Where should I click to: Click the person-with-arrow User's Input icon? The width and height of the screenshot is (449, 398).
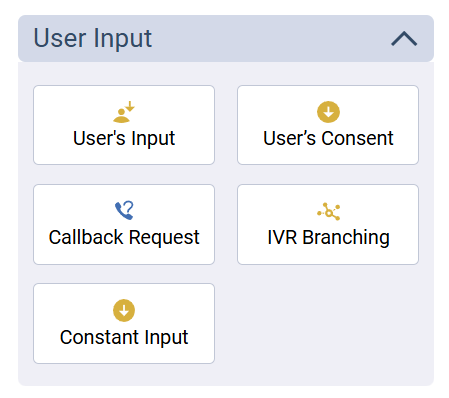(124, 112)
